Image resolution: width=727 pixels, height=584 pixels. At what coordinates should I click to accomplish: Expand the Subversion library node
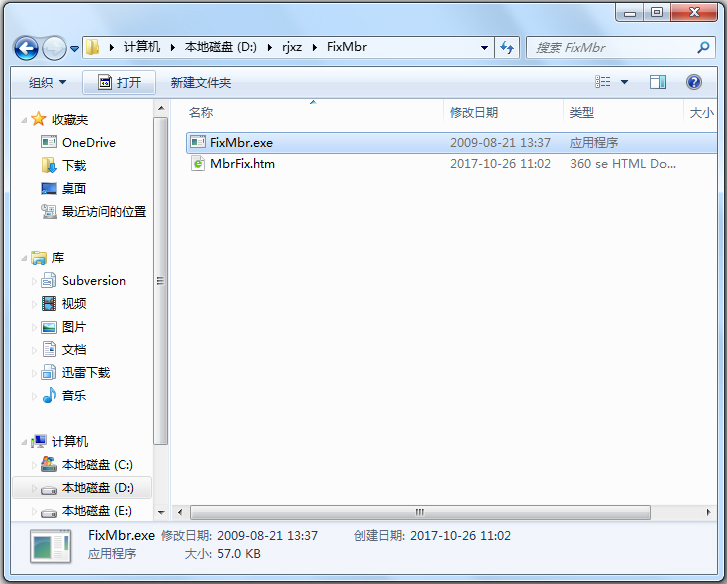click(34, 281)
